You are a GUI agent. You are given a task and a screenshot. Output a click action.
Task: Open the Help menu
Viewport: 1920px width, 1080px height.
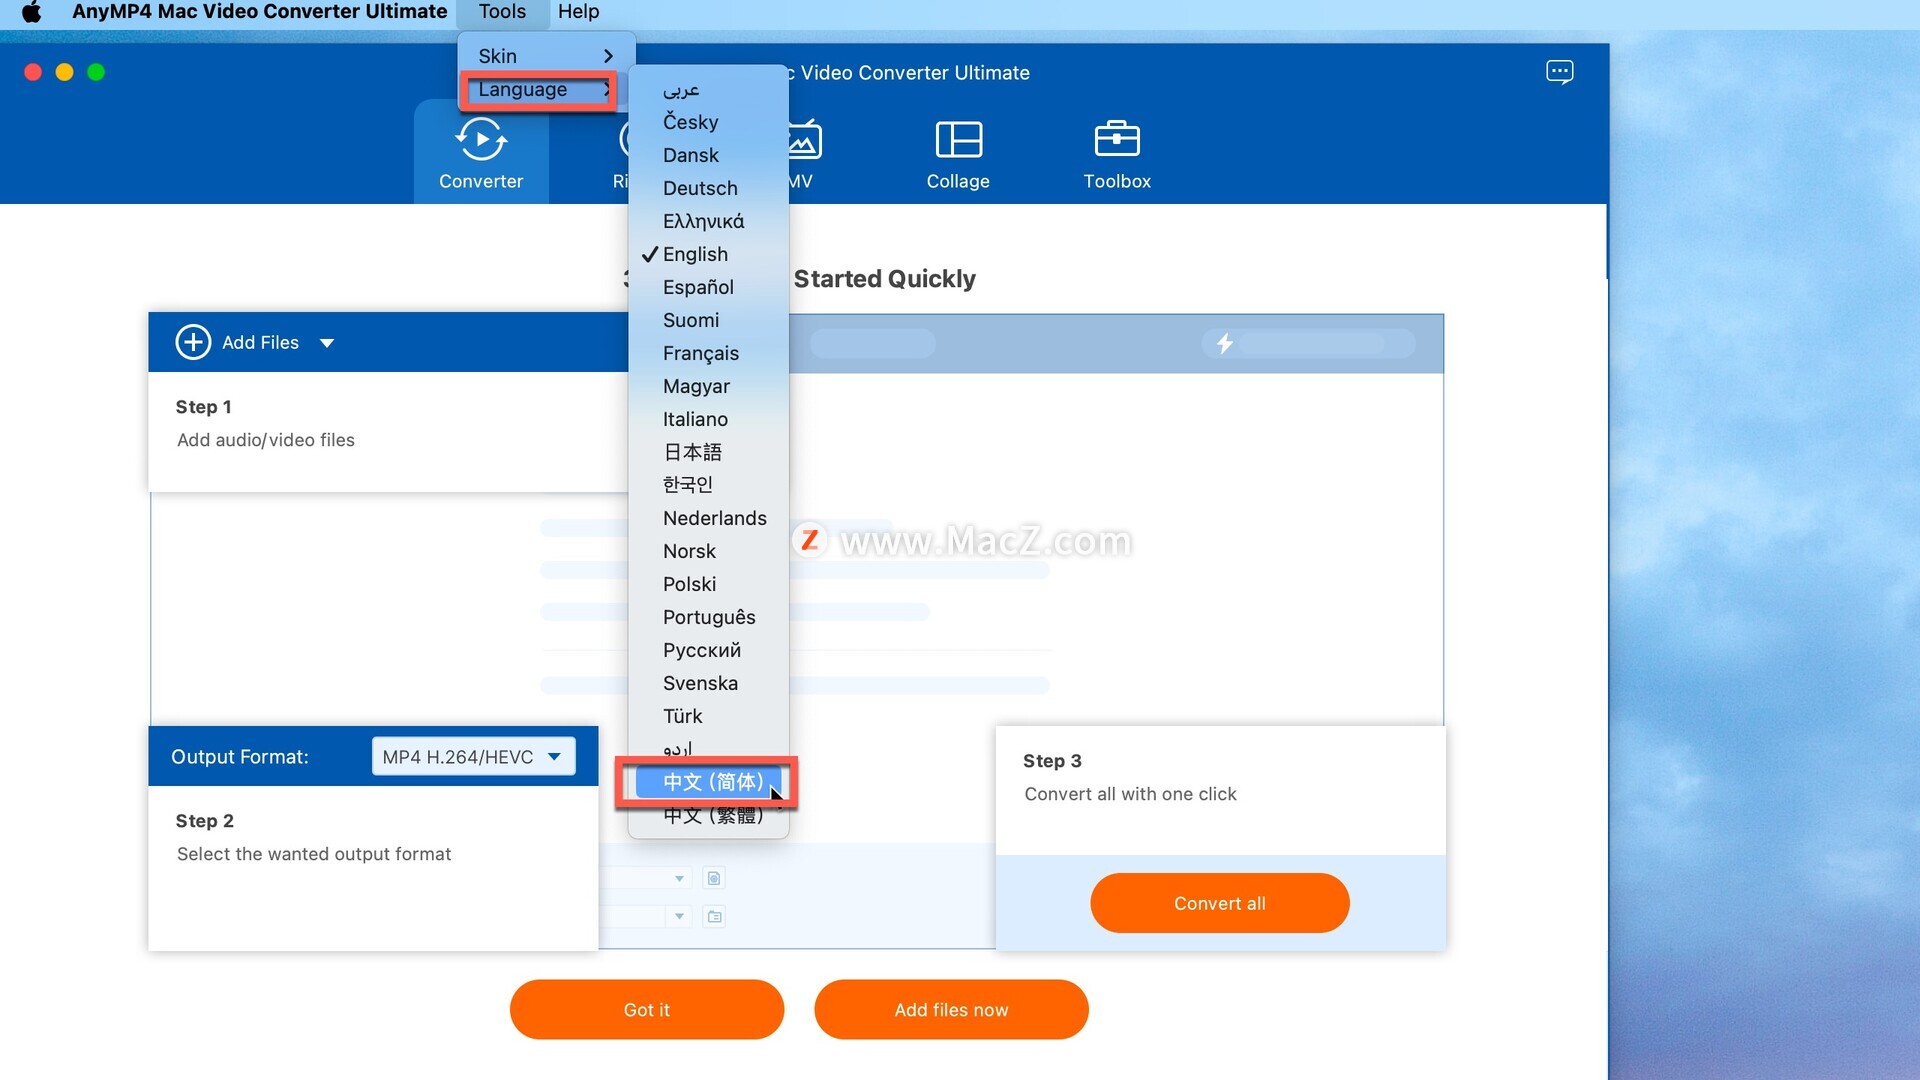pos(578,12)
